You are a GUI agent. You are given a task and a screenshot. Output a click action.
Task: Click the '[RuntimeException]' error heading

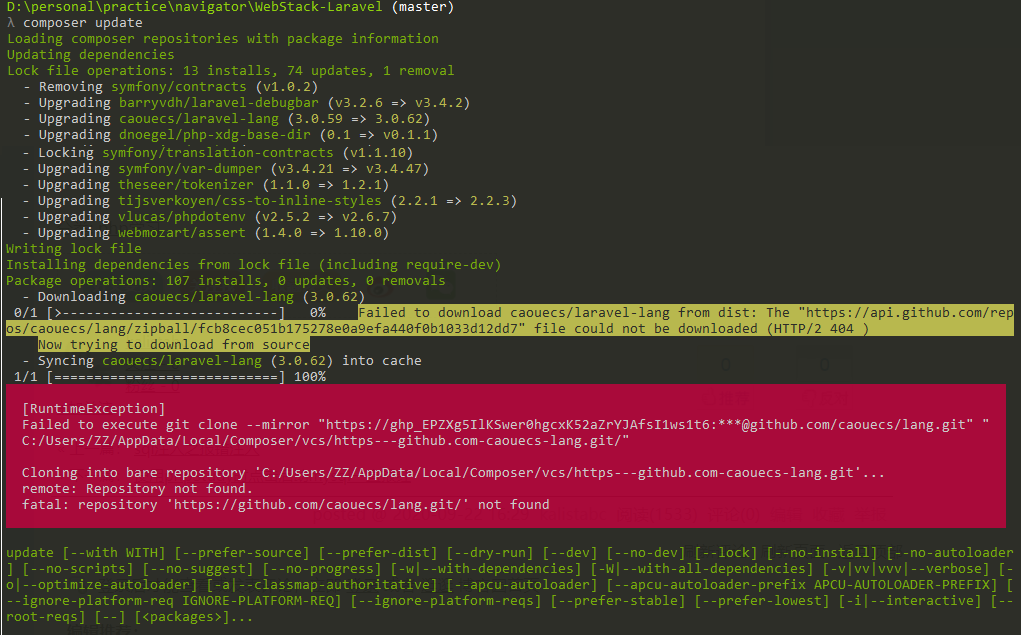coord(94,408)
